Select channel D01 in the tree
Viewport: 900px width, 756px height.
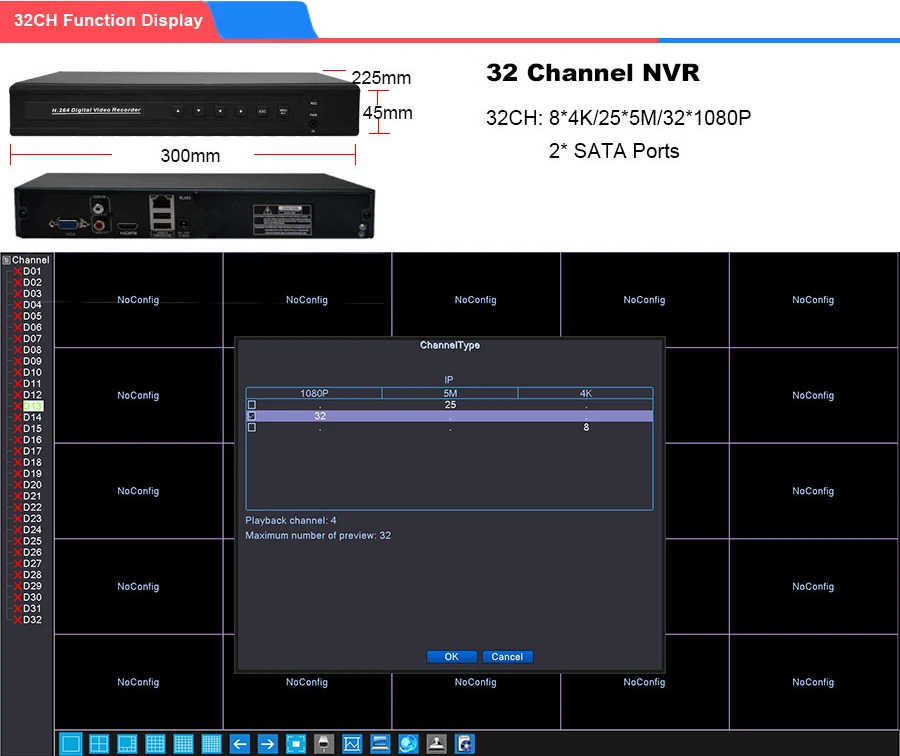32,271
